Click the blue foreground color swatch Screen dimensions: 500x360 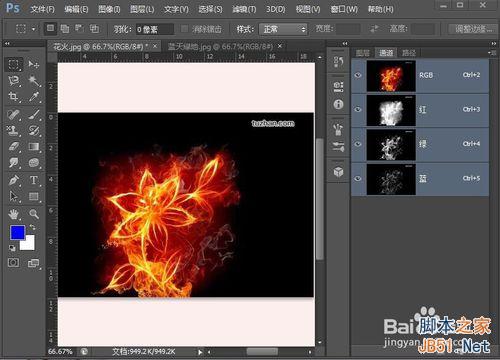[x=17, y=232]
